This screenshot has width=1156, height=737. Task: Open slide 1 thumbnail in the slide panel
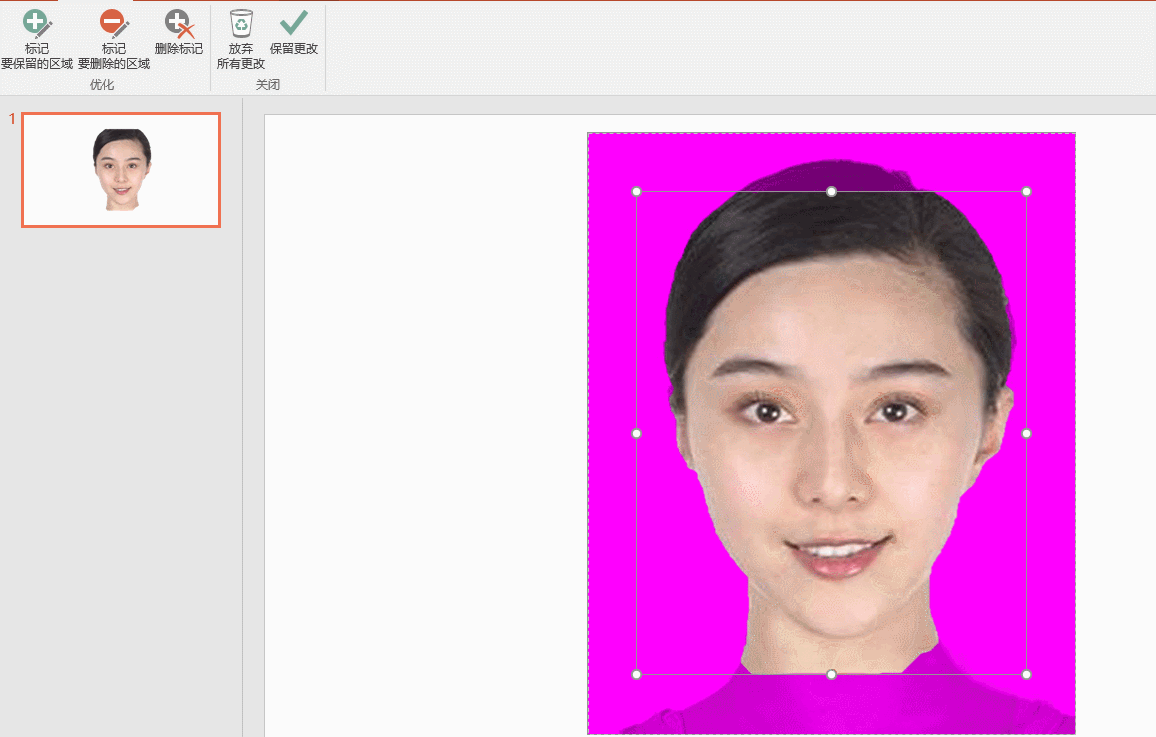pos(121,169)
